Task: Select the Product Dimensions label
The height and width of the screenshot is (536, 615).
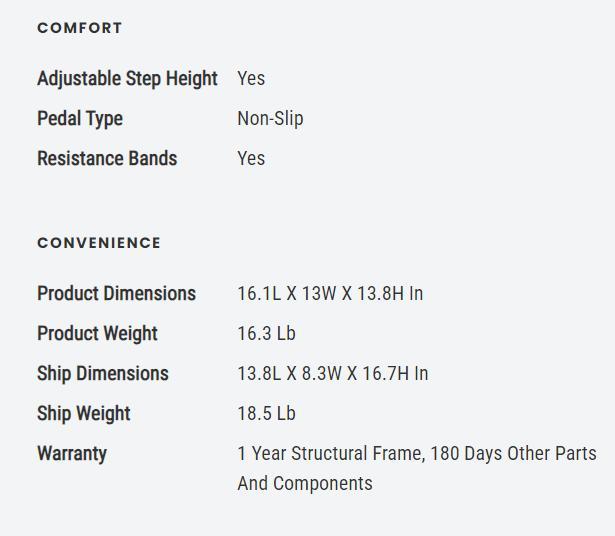Action: (x=116, y=293)
